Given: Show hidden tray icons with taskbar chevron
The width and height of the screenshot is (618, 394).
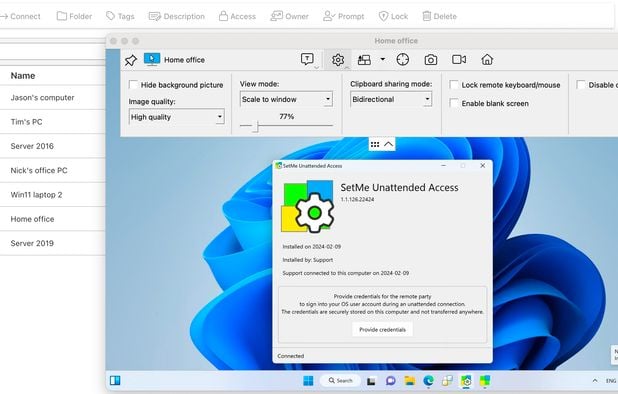Looking at the screenshot, I should (x=595, y=381).
